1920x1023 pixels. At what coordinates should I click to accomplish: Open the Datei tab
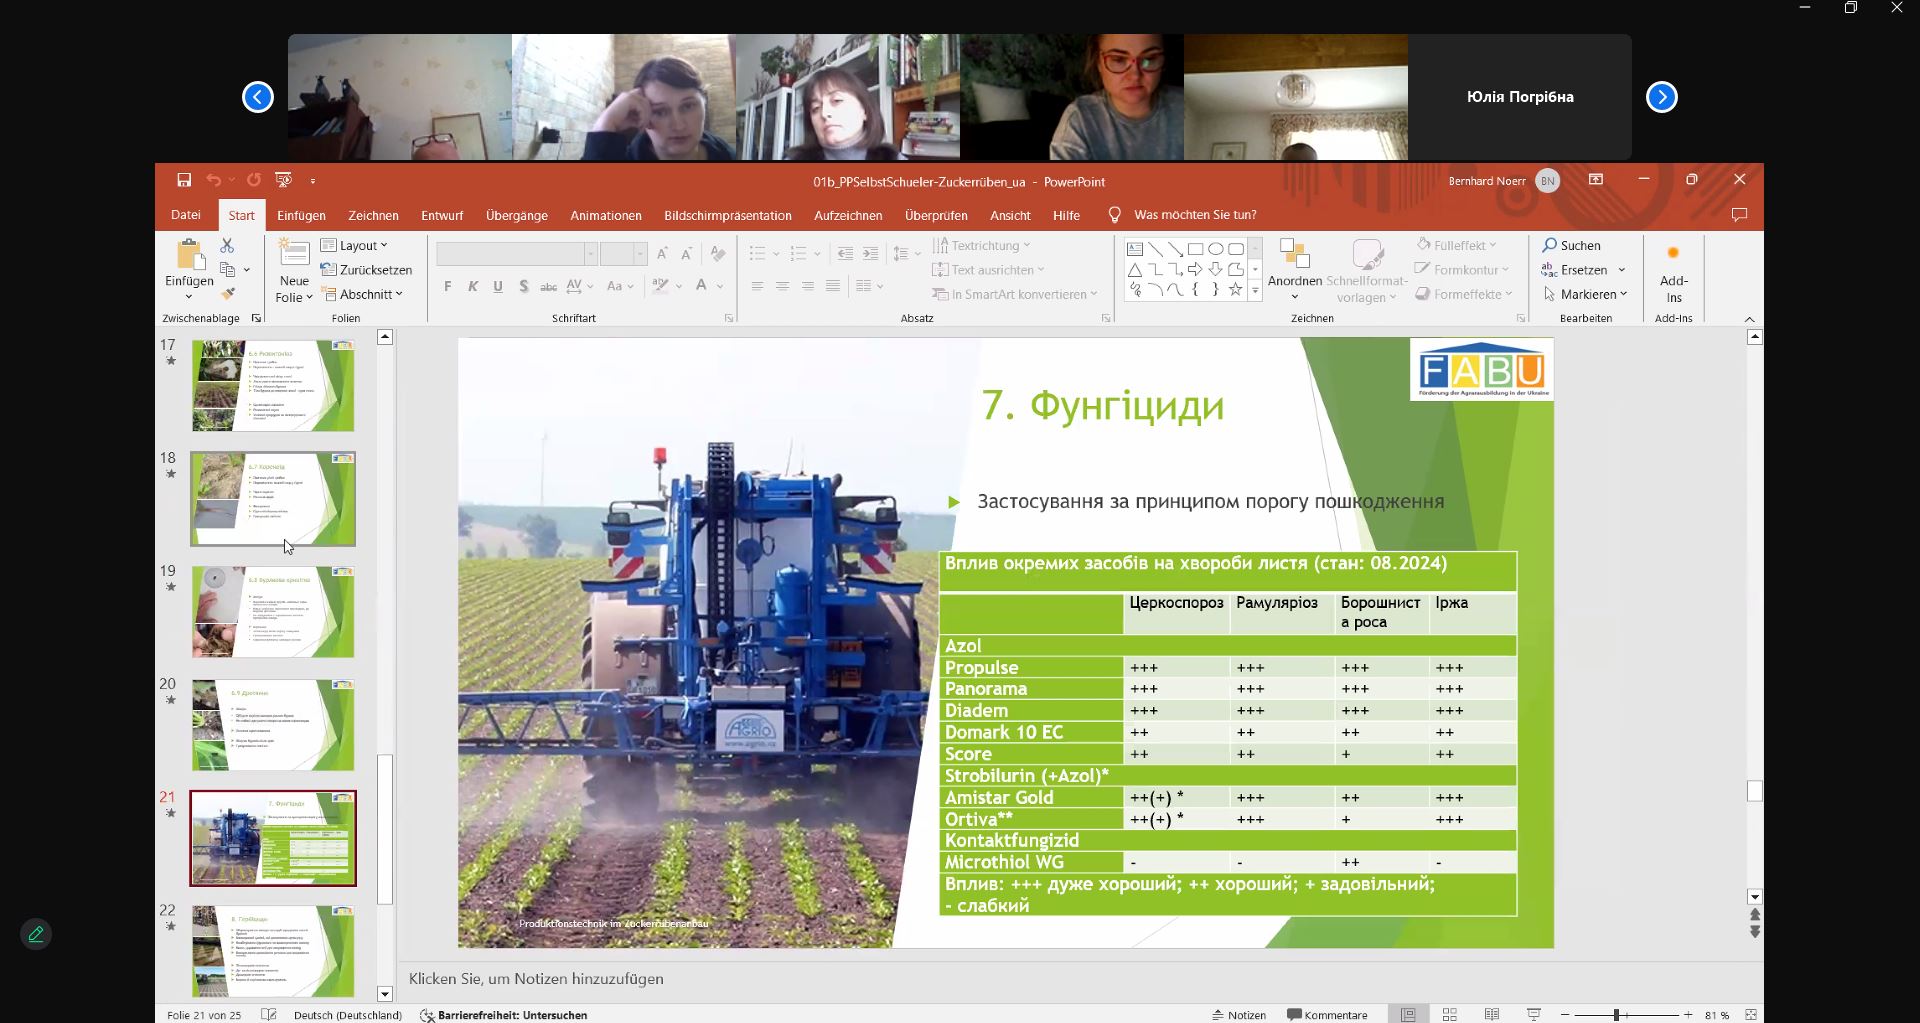point(186,215)
